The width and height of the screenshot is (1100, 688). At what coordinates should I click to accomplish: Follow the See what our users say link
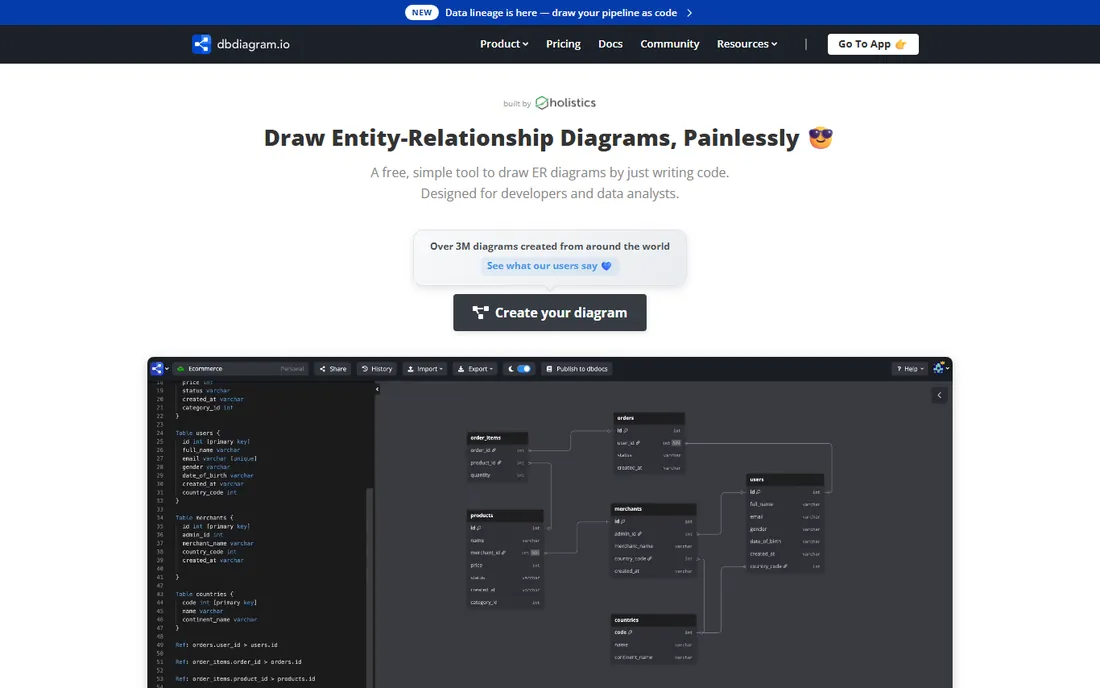coord(549,266)
